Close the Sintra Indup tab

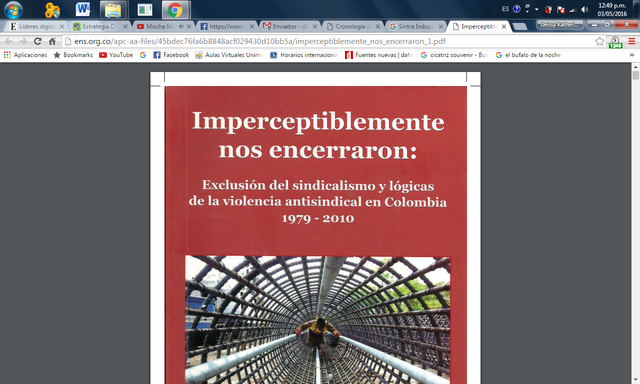[441, 26]
